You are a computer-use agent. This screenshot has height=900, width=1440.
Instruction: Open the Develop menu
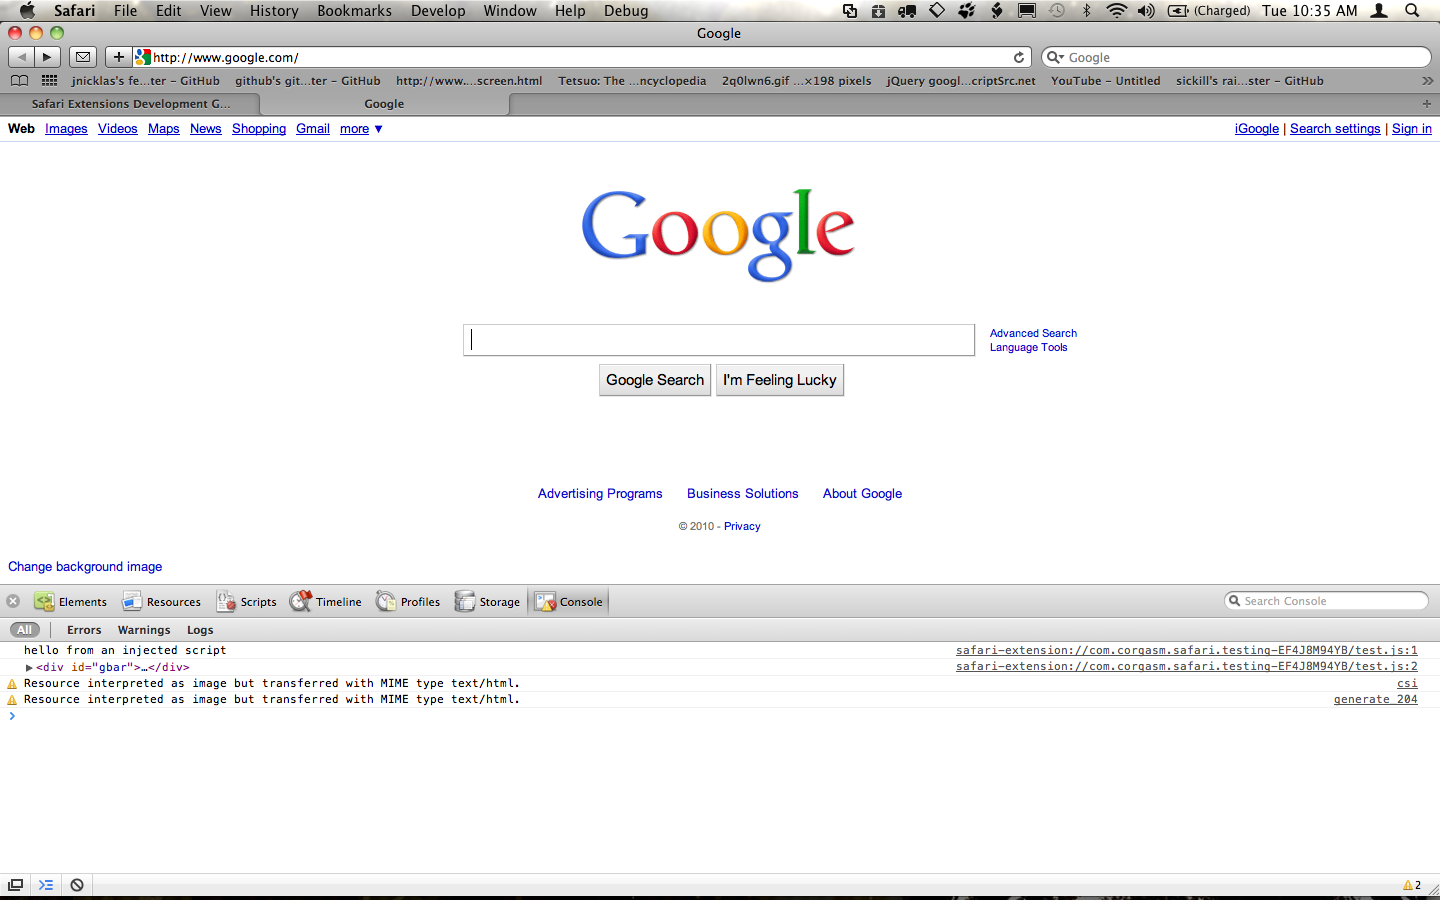(438, 11)
